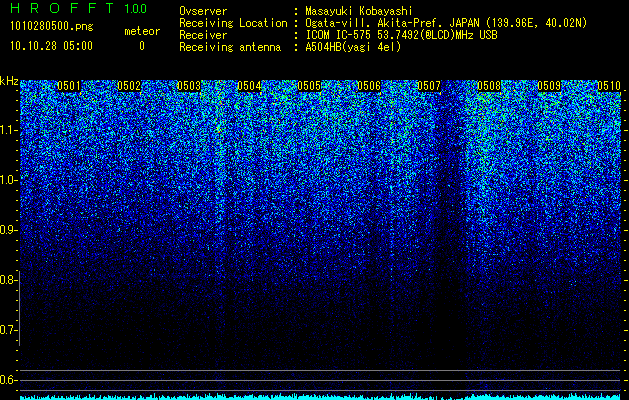Click the Receiving Location value text
629x400 pixels.
[x=446, y=23]
